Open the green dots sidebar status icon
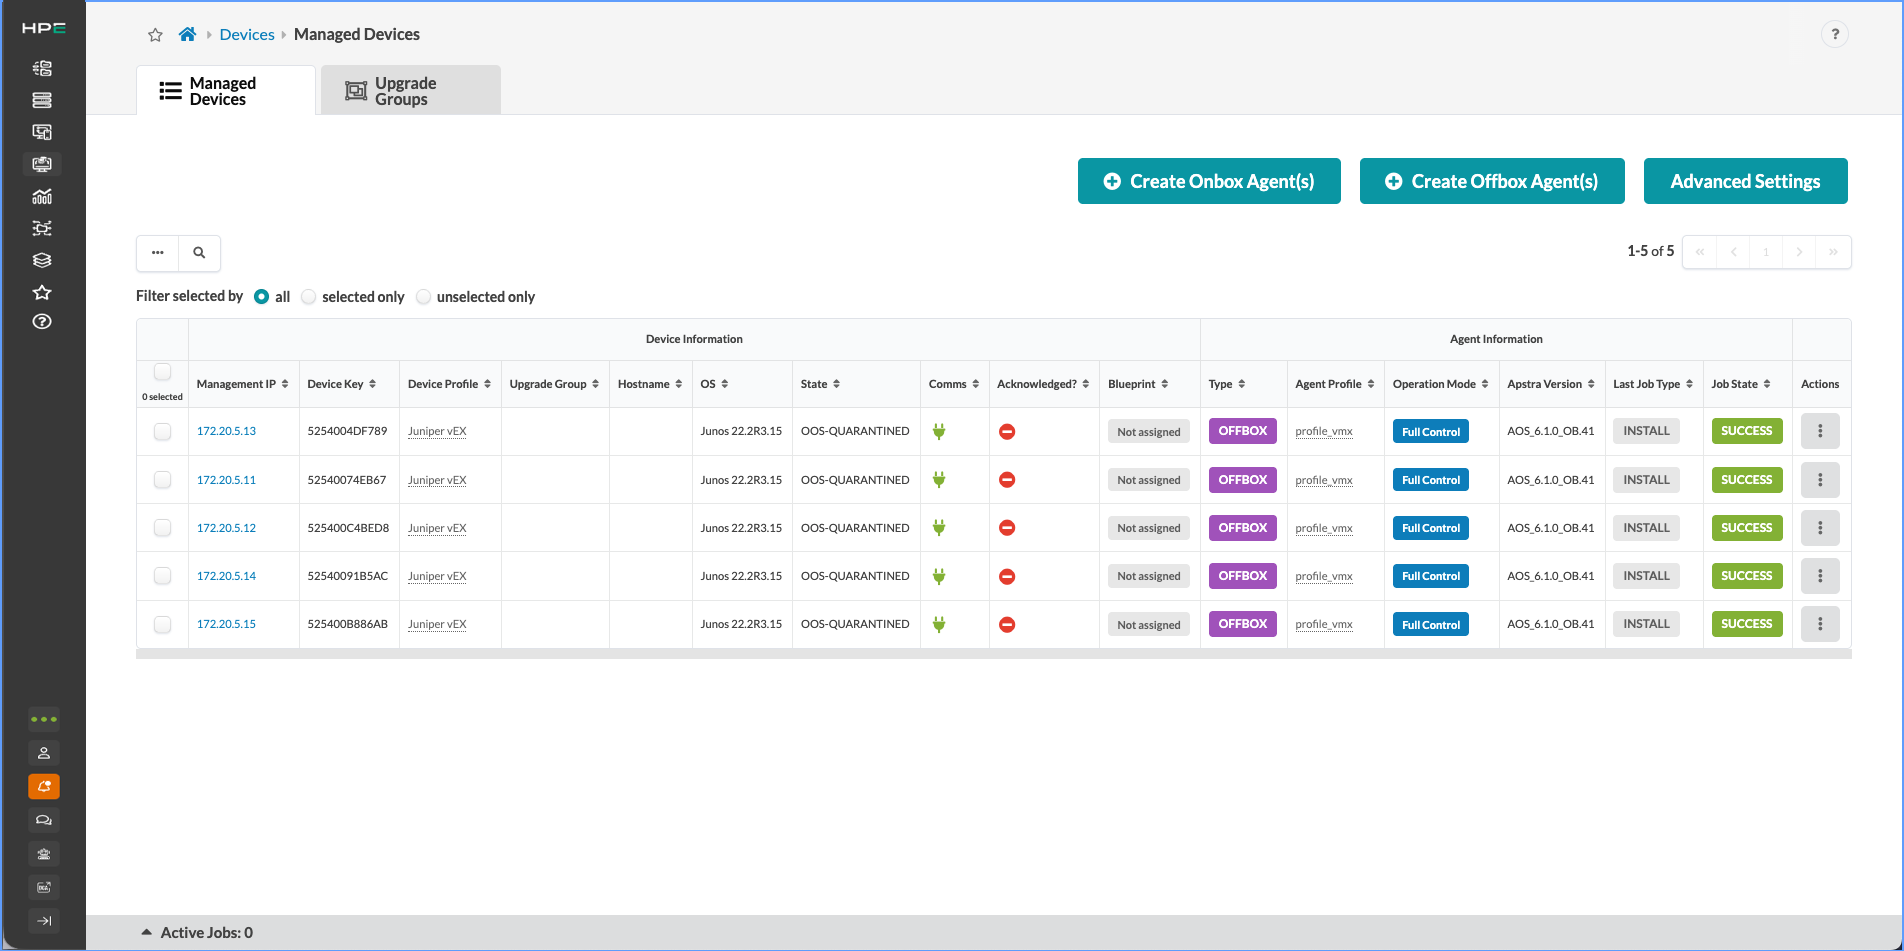The width and height of the screenshot is (1904, 951). (44, 719)
